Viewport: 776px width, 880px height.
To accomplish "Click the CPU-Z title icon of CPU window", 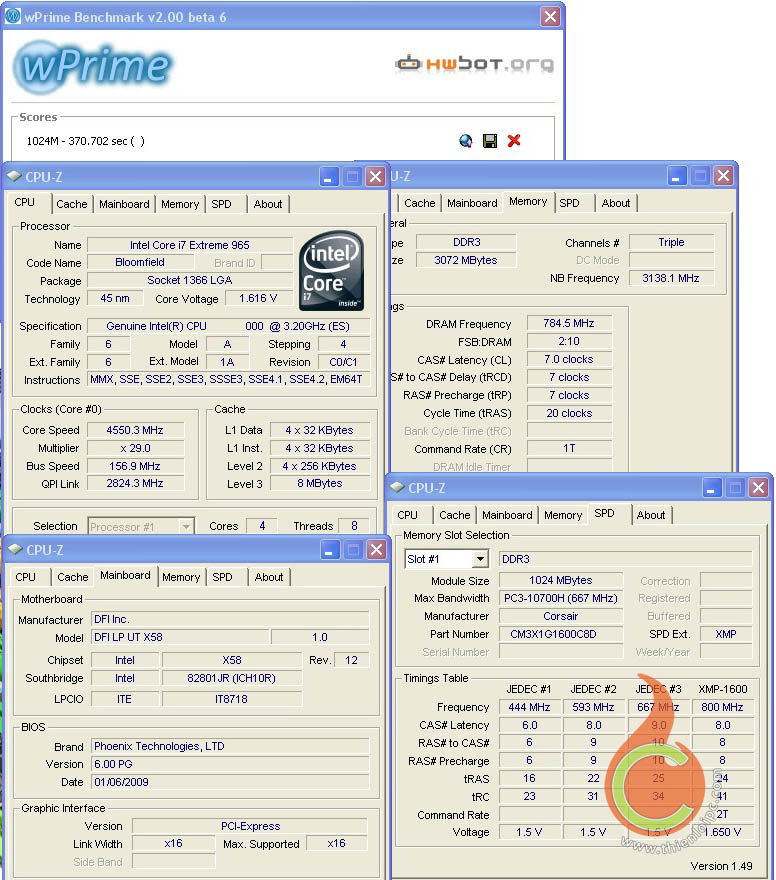I will [x=14, y=176].
